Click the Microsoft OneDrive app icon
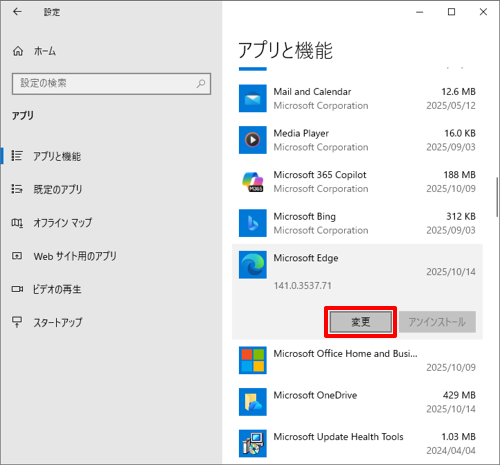The image size is (500, 465). click(x=253, y=402)
